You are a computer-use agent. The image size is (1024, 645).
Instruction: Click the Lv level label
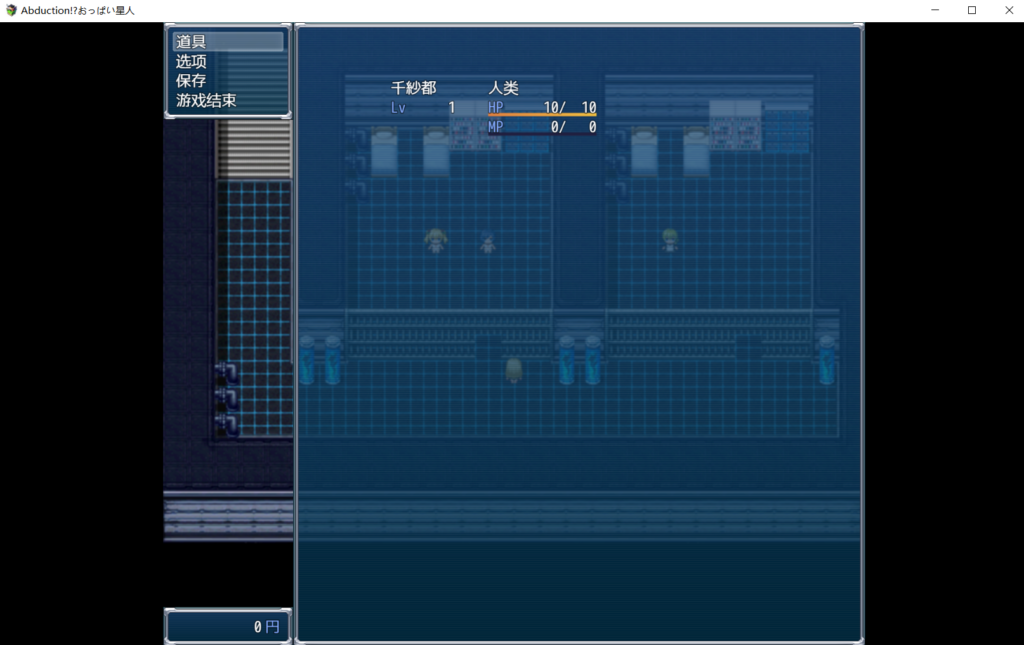398,108
